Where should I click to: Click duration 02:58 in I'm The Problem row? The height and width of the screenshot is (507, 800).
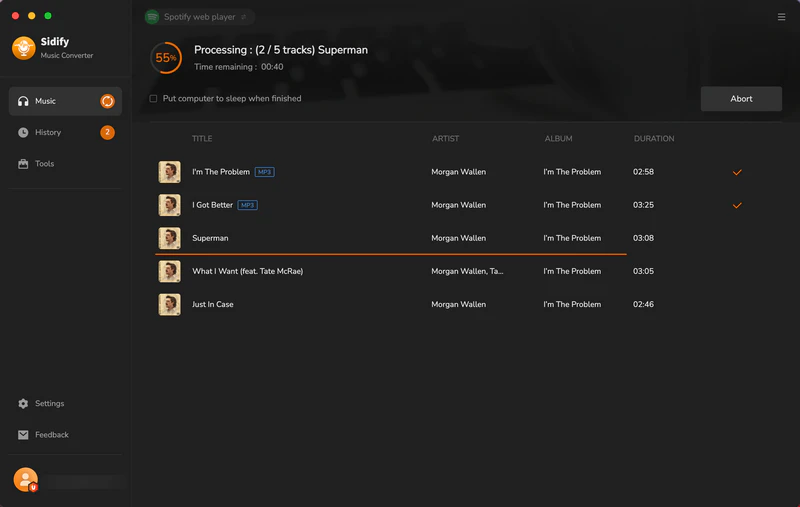pyautogui.click(x=643, y=172)
